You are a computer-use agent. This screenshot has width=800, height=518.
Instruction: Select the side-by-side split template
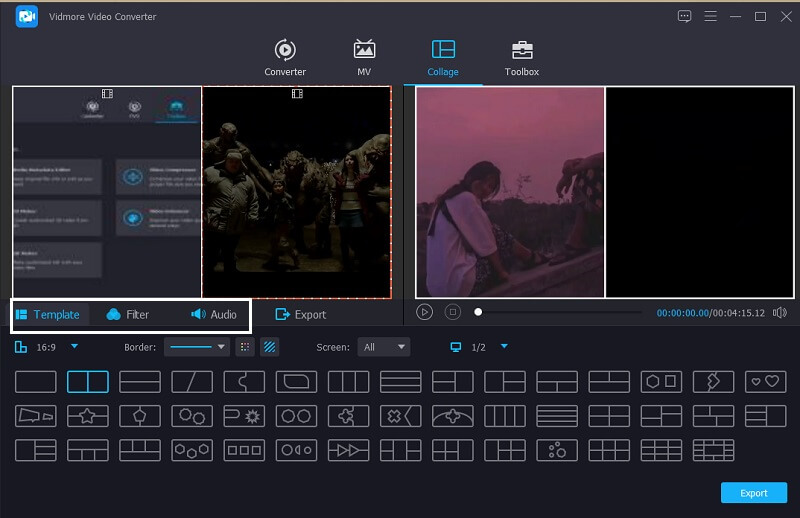pyautogui.click(x=88, y=381)
